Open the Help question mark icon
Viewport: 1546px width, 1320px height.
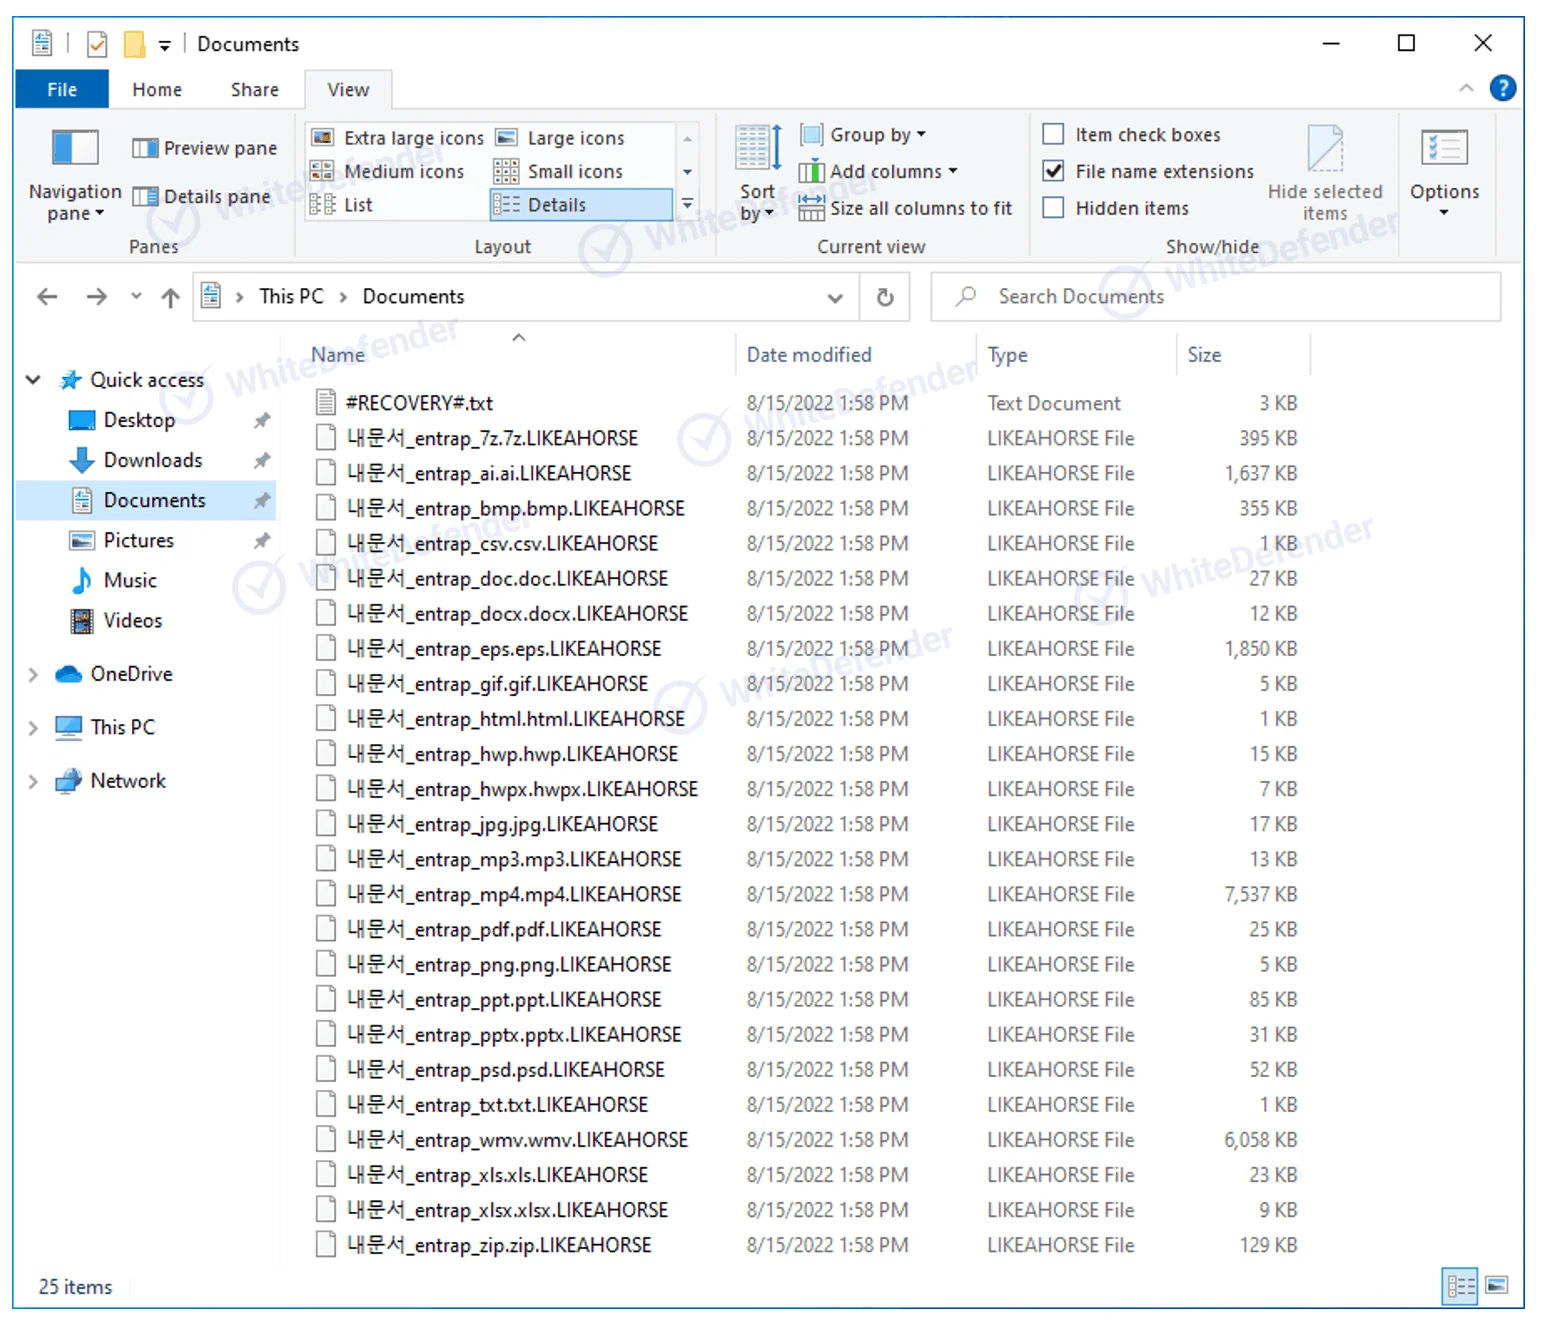(1502, 89)
